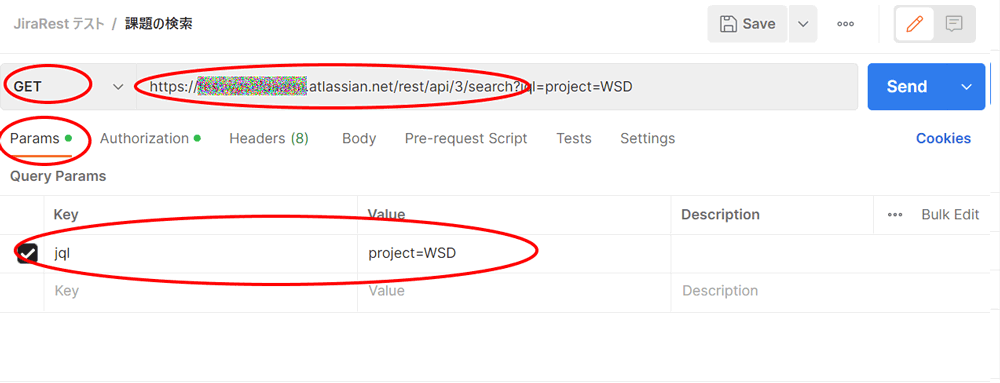Open the GET method dropdown

[68, 87]
